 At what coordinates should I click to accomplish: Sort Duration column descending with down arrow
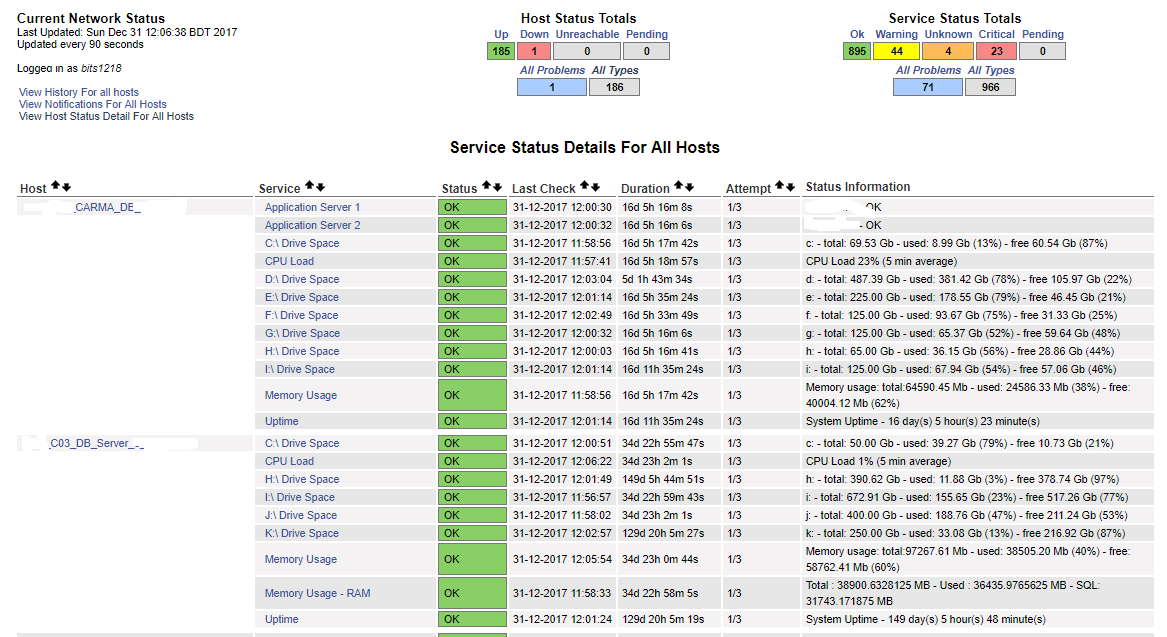[x=689, y=186]
